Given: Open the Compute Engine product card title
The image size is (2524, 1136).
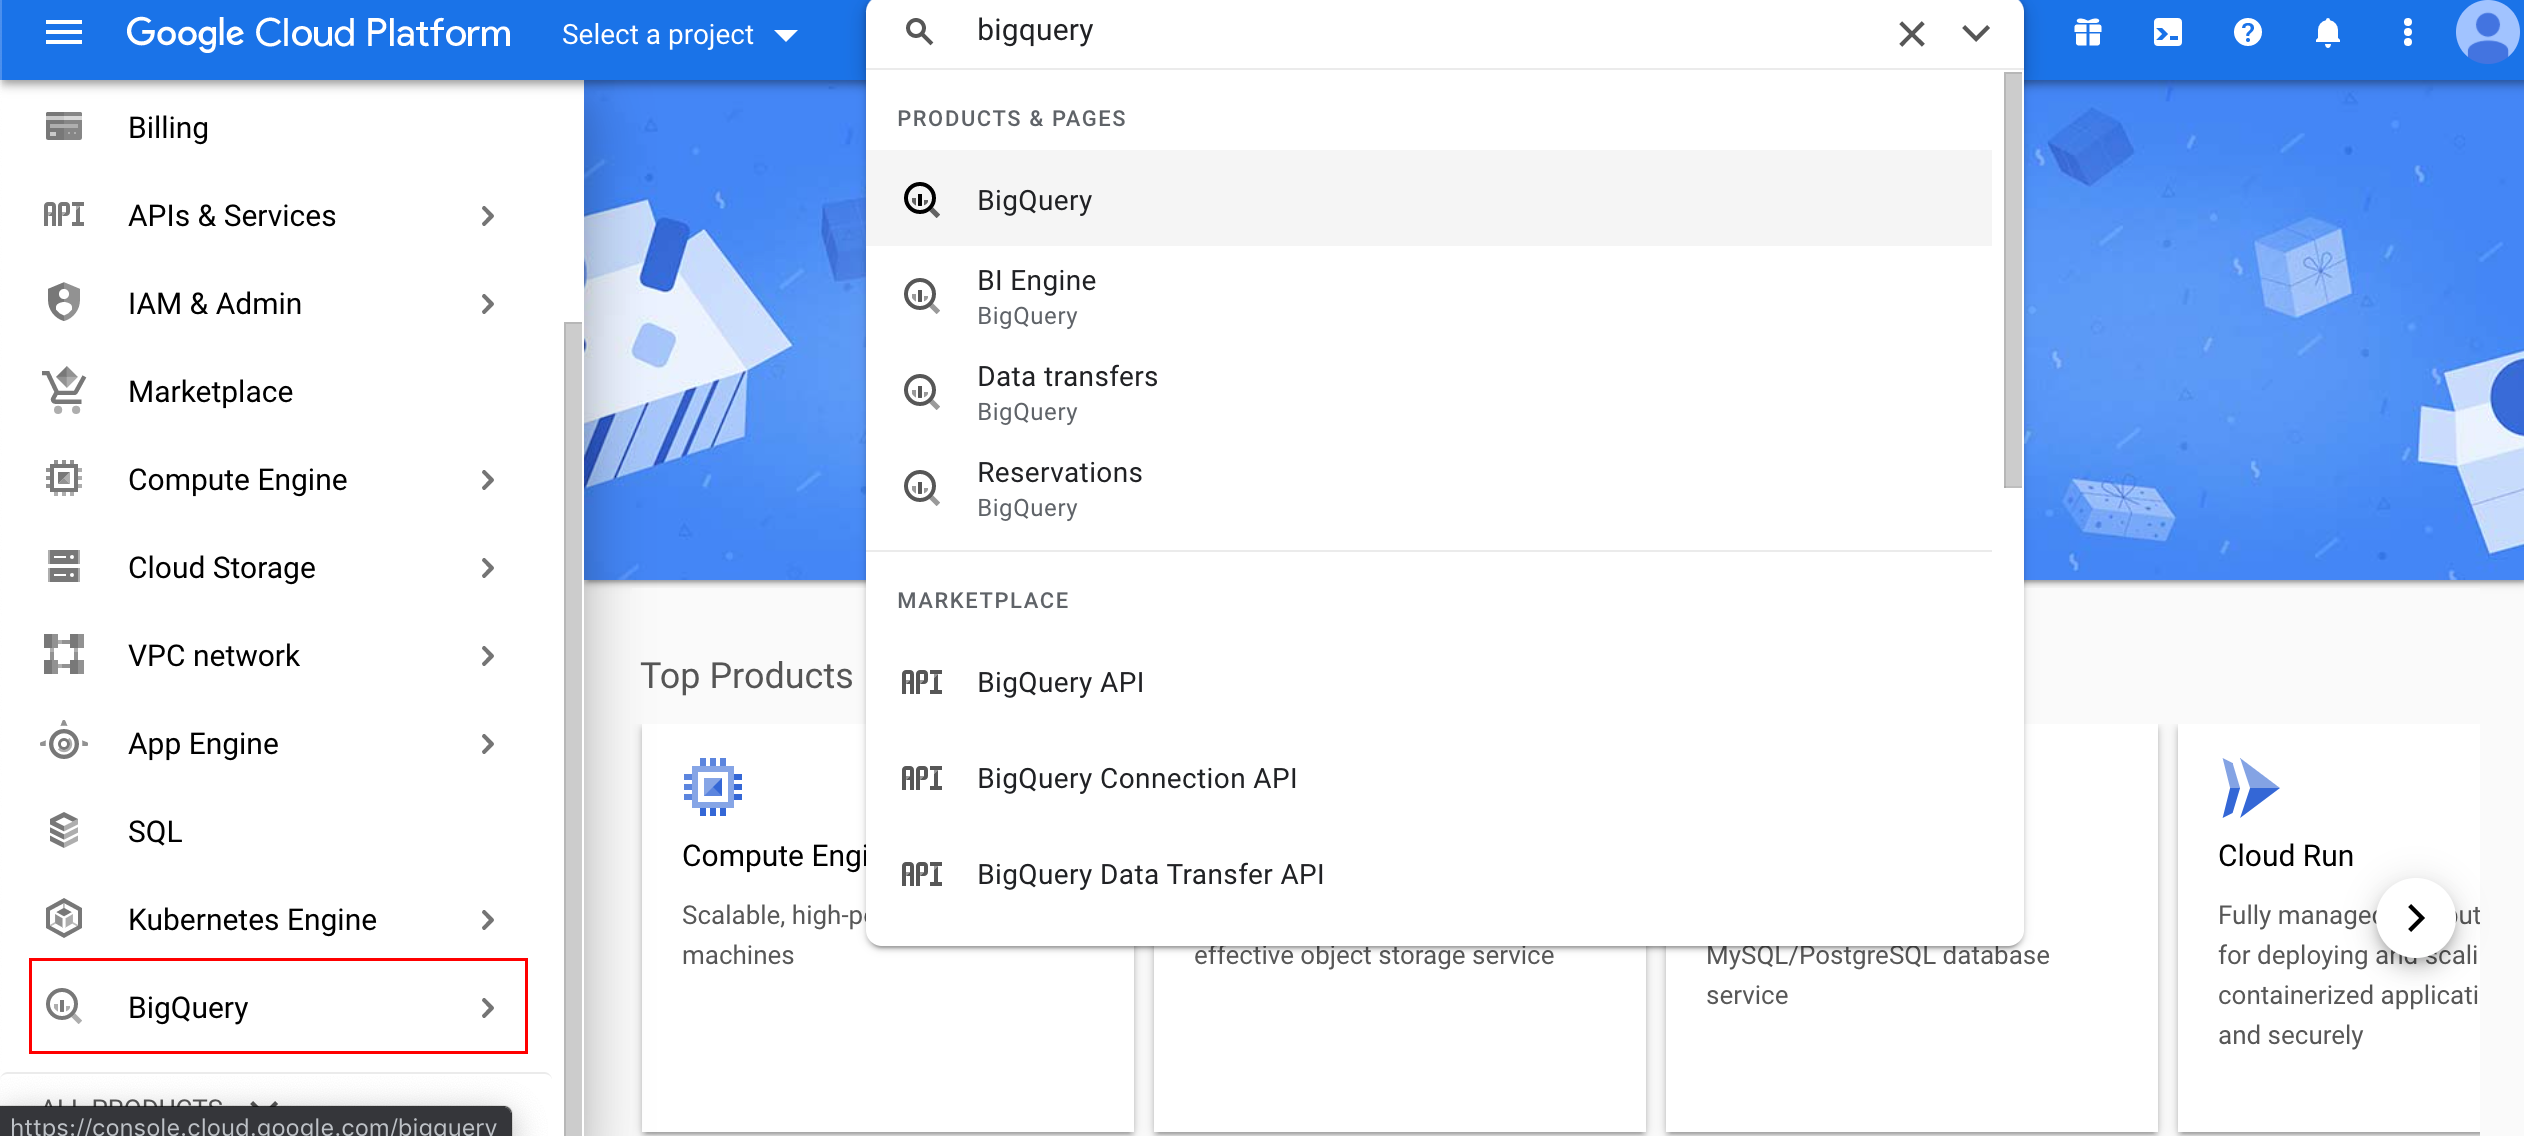Looking at the screenshot, I should tap(774, 855).
